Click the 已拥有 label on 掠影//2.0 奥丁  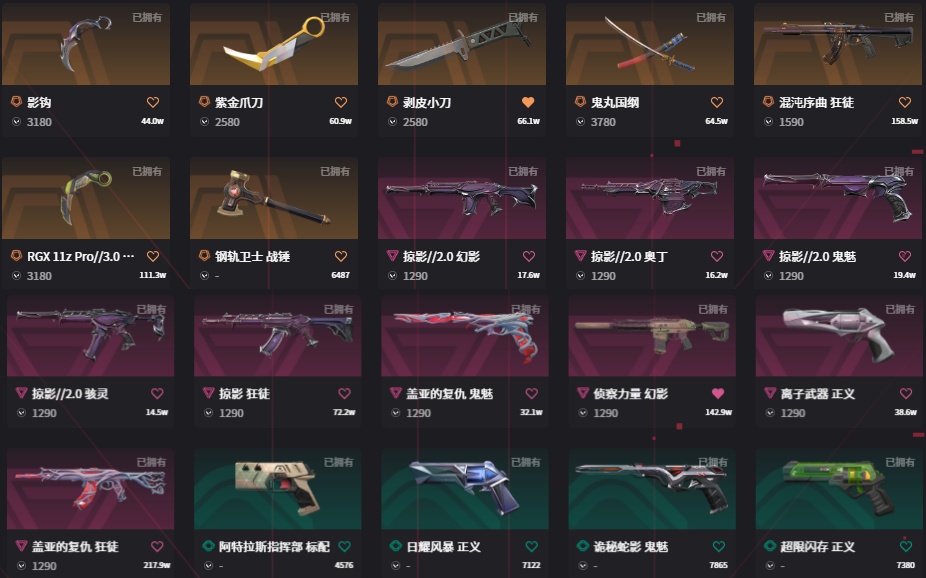coord(711,171)
